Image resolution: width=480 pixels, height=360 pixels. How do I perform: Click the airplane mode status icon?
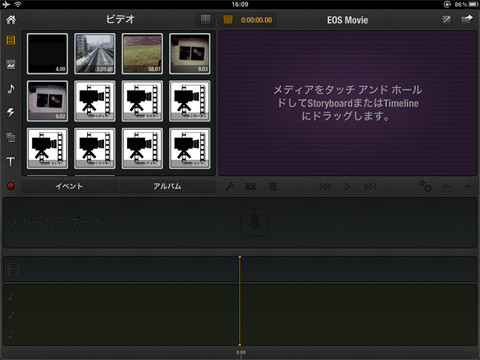[6, 4]
